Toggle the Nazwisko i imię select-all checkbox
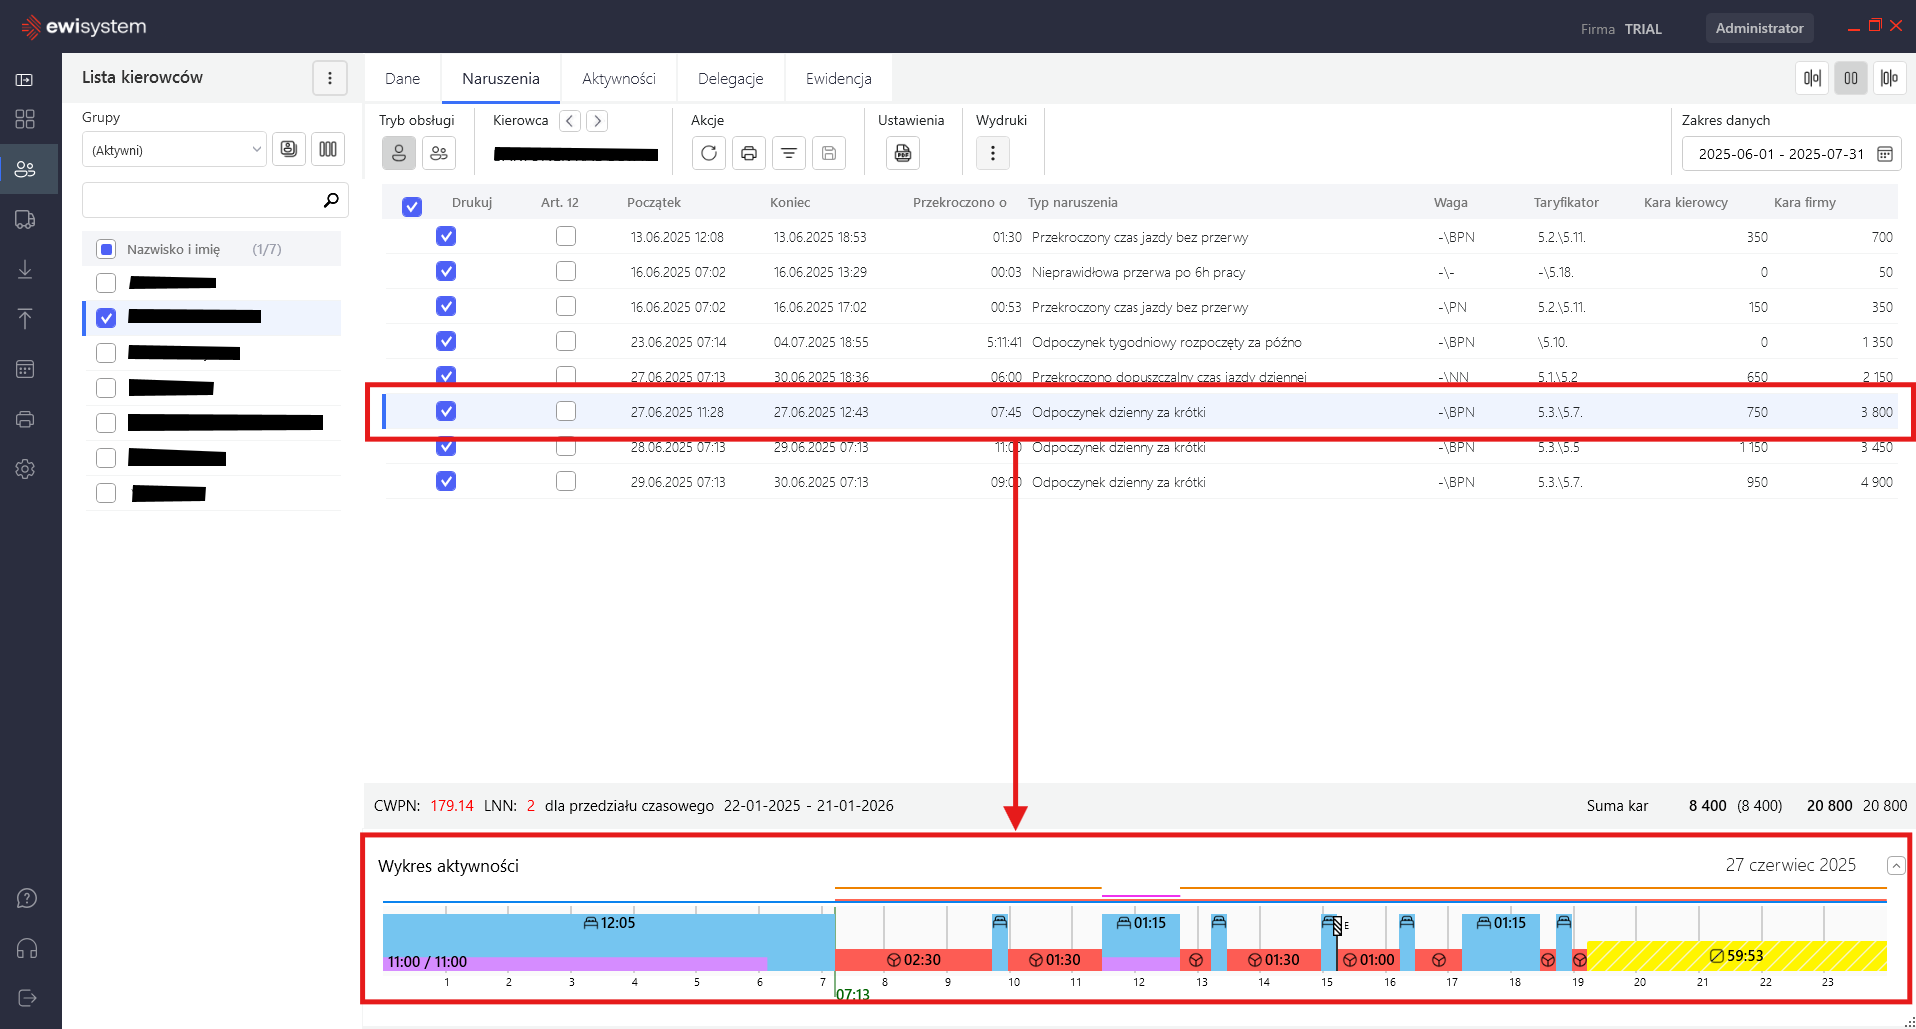1916x1029 pixels. click(x=106, y=249)
